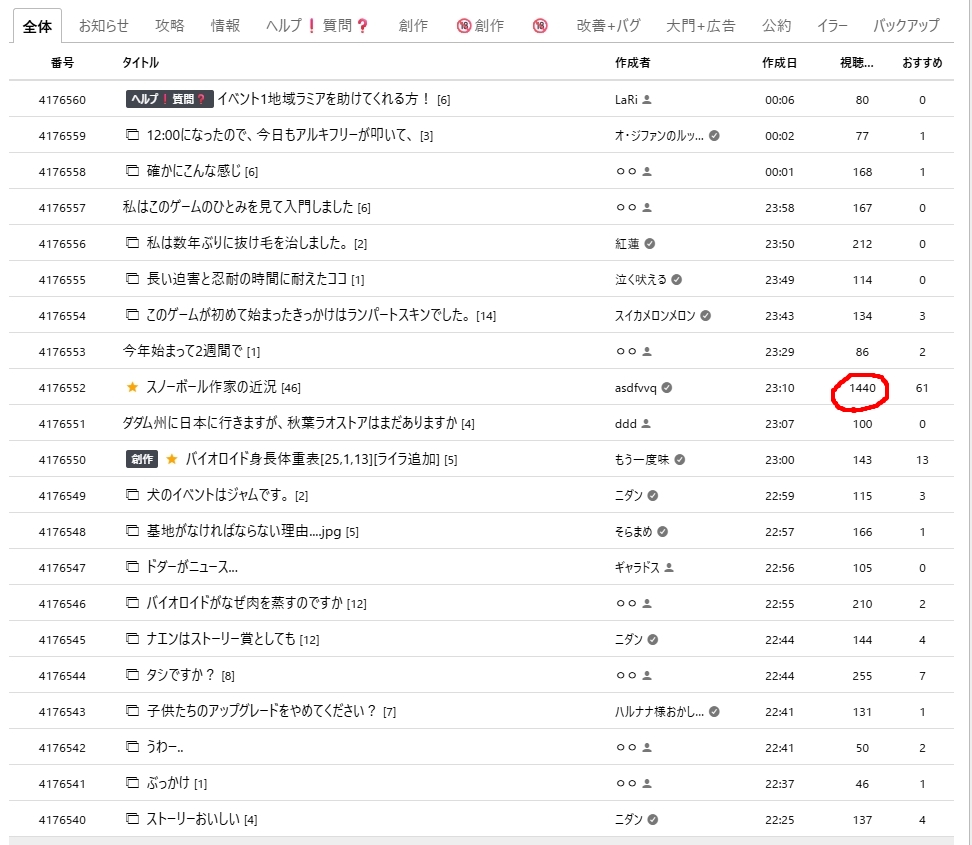
Task: Click the verified badge next to asdfvvq
Action: coord(667,387)
